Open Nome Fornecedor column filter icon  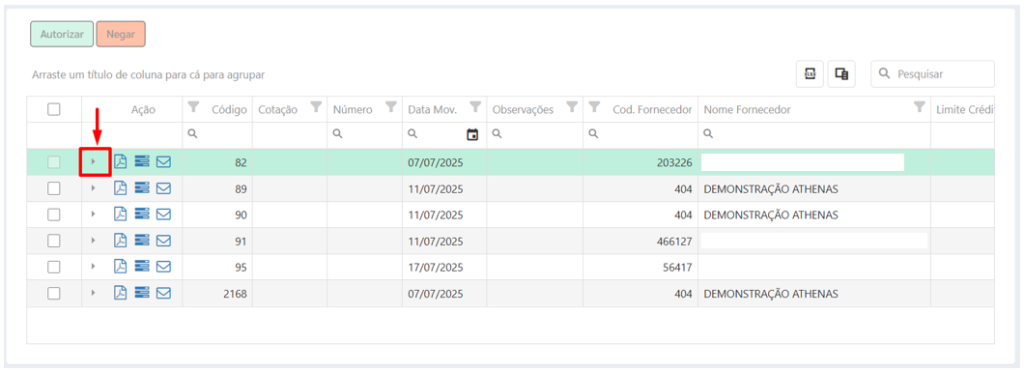click(x=920, y=106)
